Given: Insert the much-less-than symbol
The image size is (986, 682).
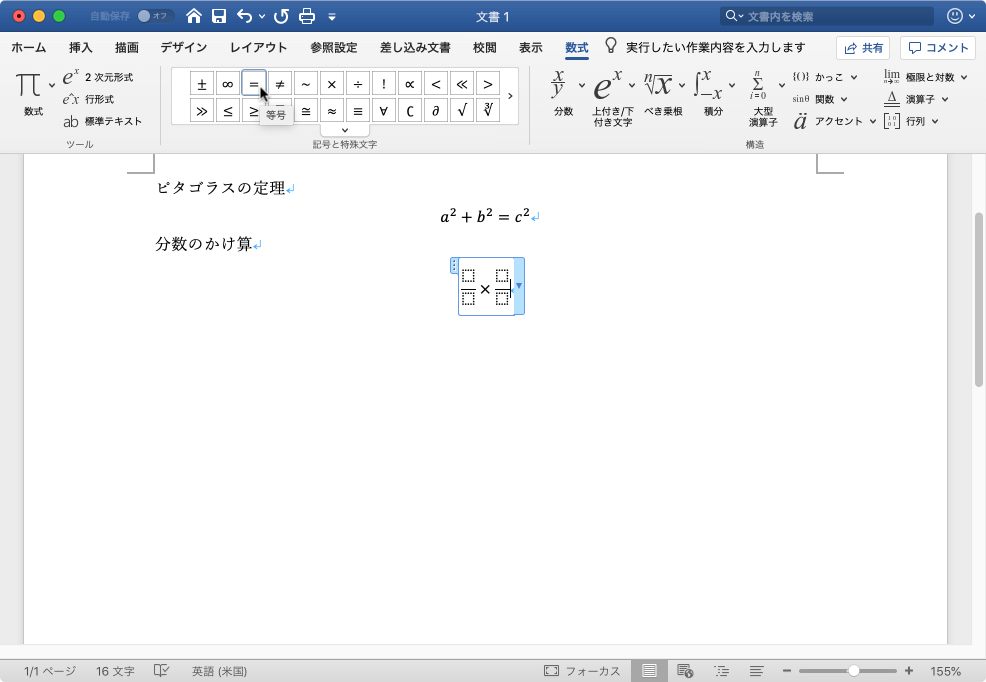Looking at the screenshot, I should pos(462,84).
